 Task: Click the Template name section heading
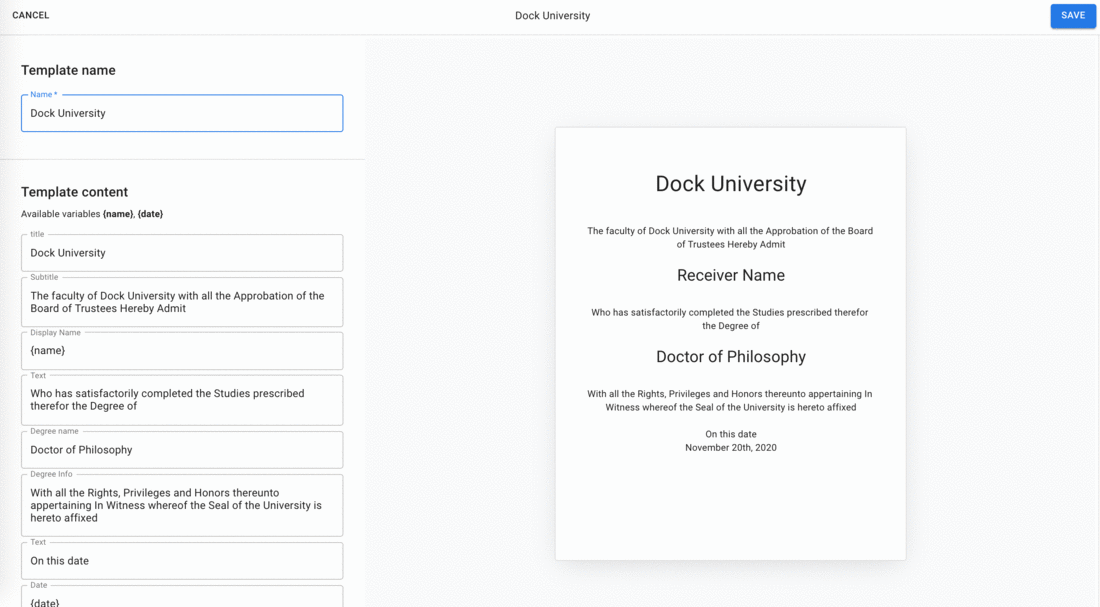(x=68, y=70)
